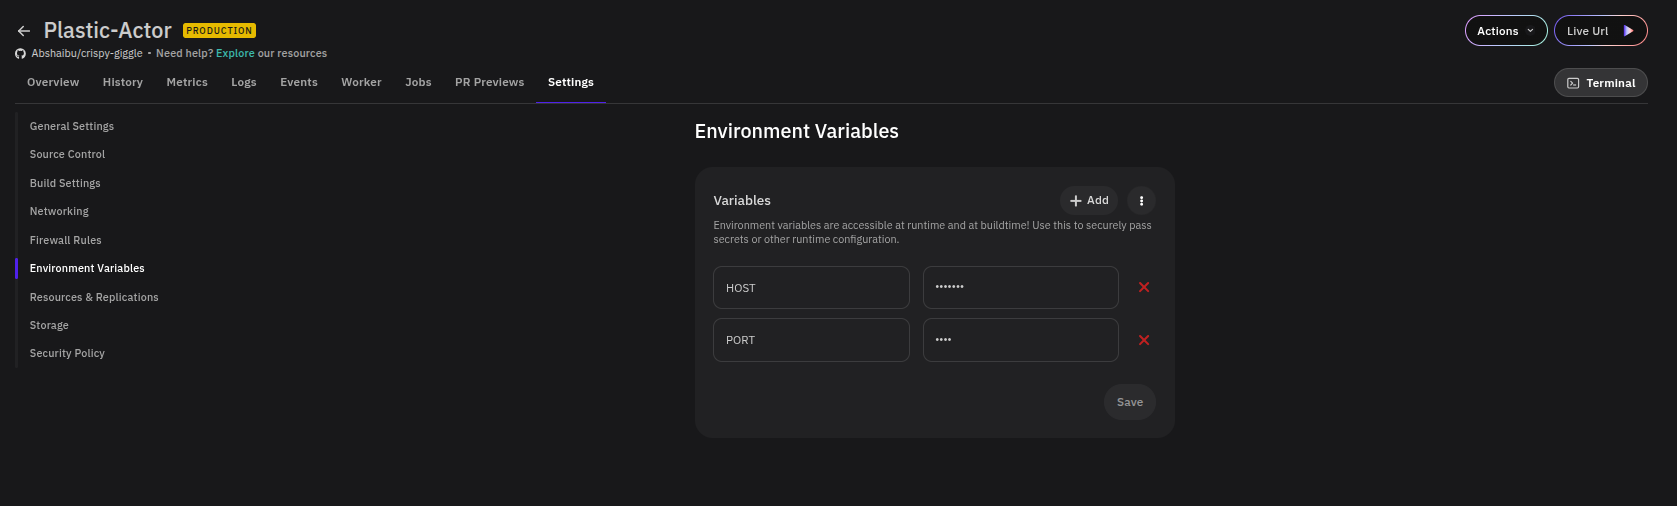Viewport: 1677px width, 506px height.
Task: Go to the History tab
Action: point(123,82)
